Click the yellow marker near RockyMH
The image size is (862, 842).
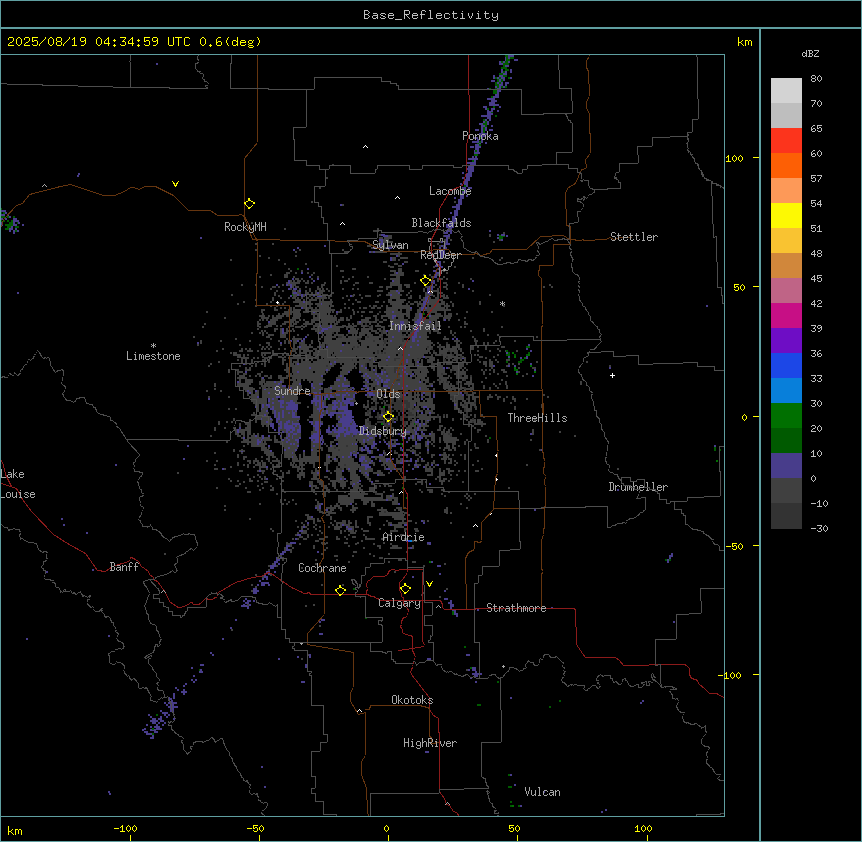(x=249, y=204)
